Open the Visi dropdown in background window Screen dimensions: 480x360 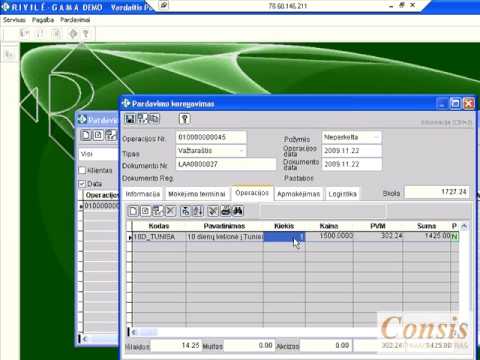(99, 154)
